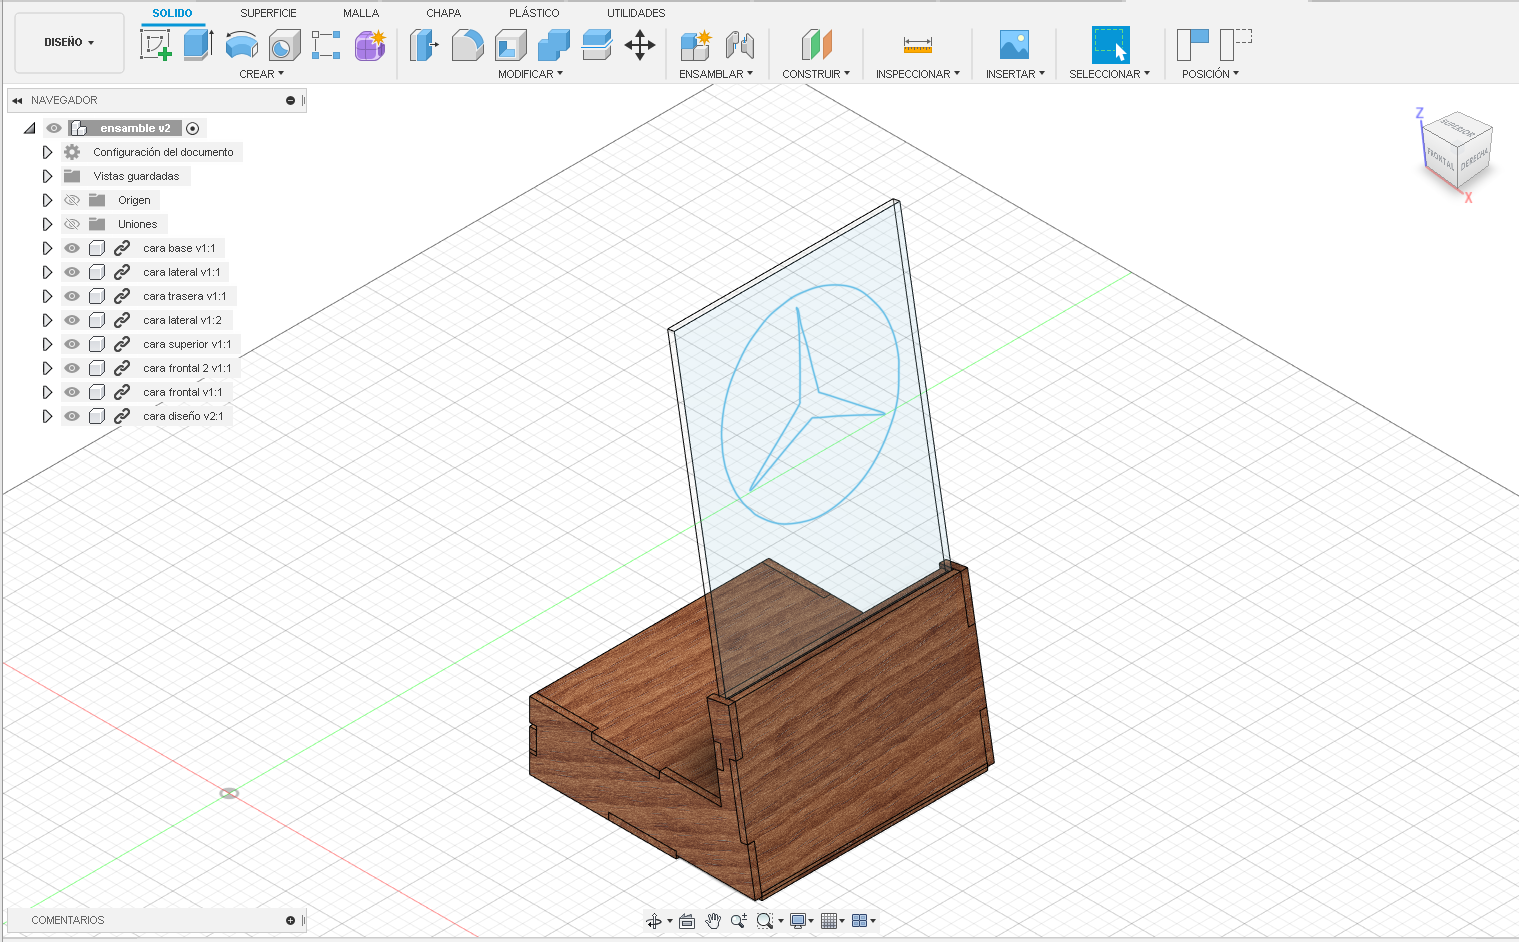Expand the cara frontal 2 v1:1 node
Screen dimensions: 1519x942
47,368
